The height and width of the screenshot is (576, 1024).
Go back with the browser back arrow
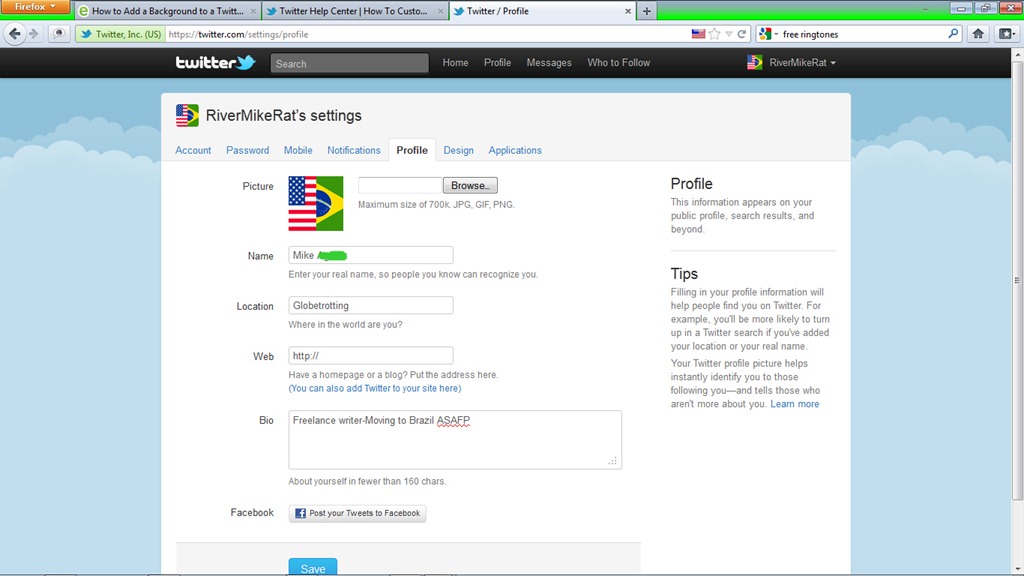[14, 34]
